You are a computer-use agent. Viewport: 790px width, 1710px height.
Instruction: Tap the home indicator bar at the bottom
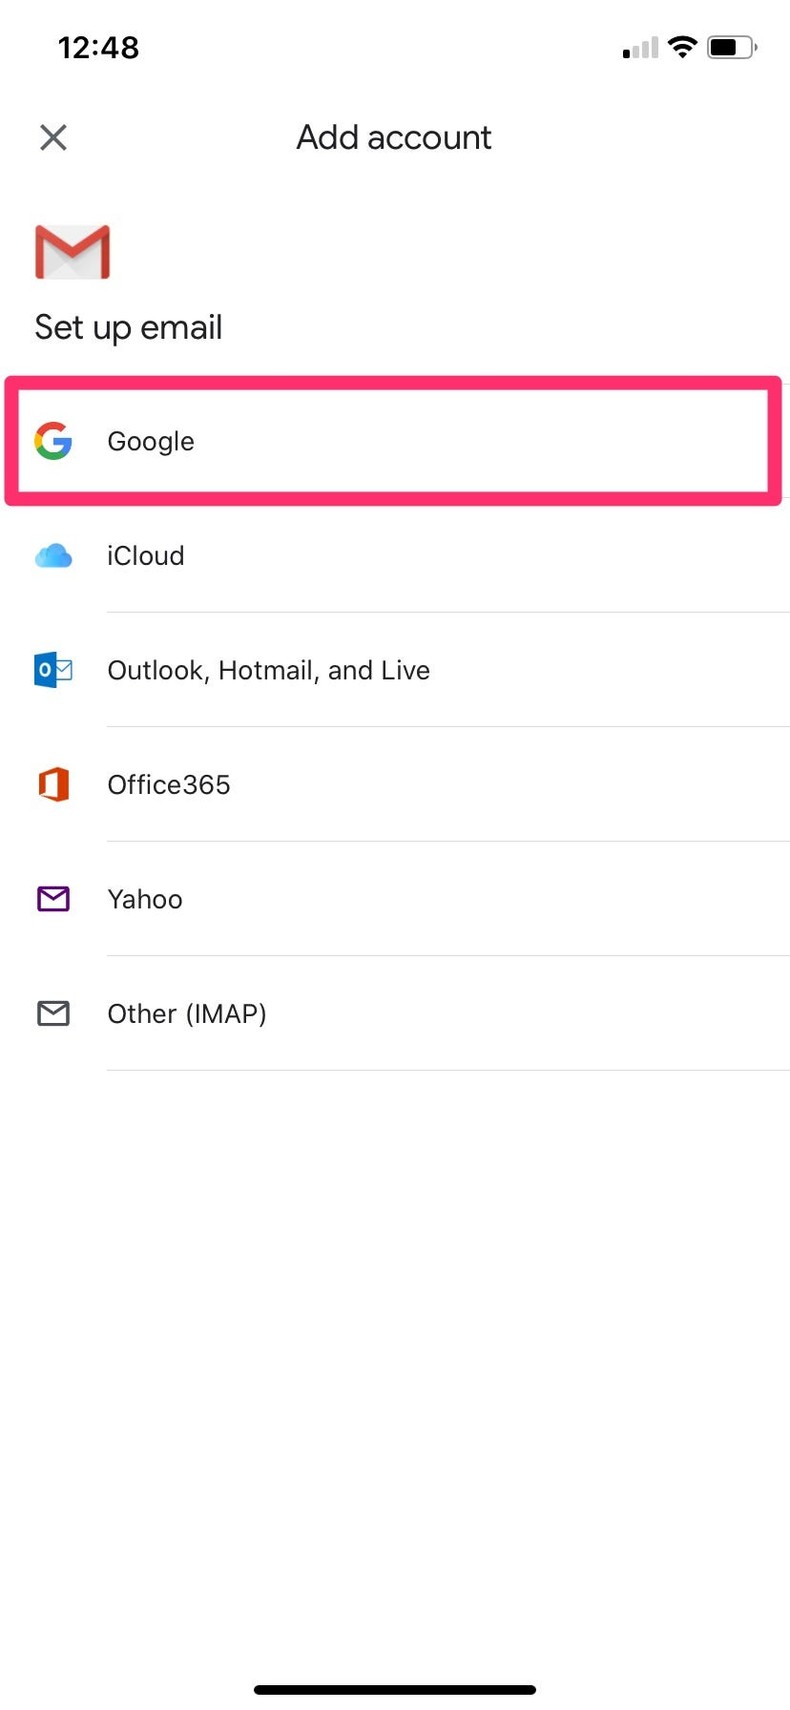(394, 1688)
